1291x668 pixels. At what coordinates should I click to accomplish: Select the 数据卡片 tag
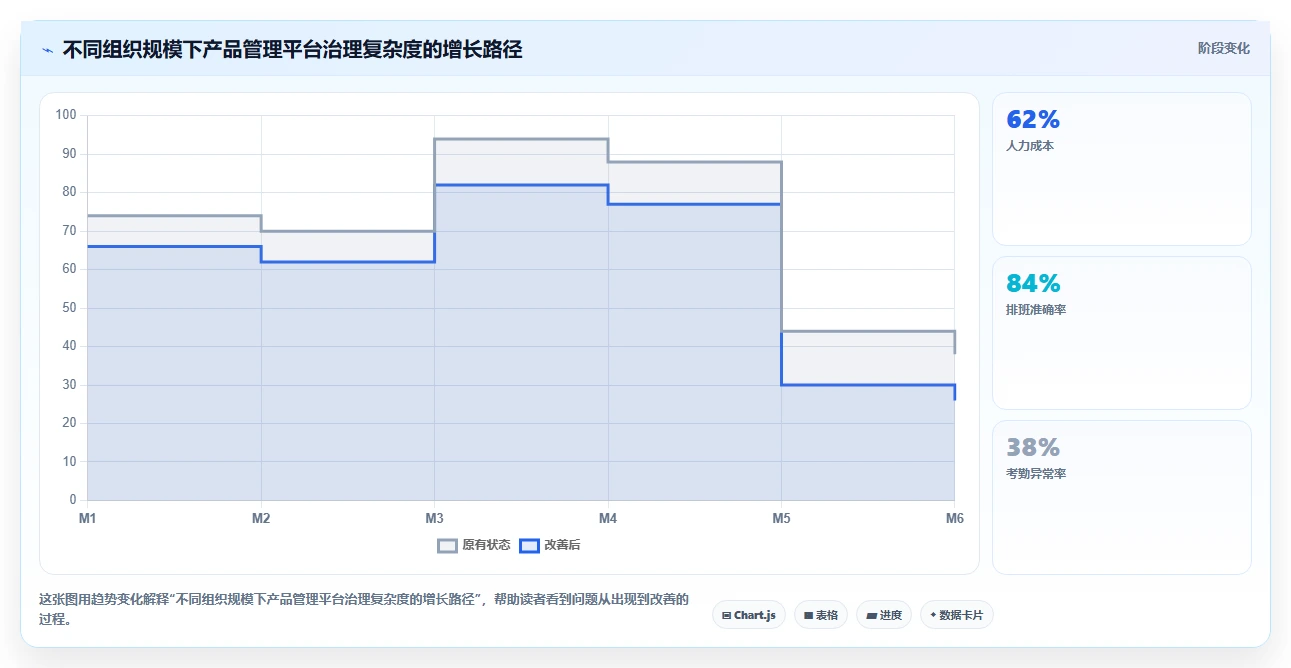[957, 615]
